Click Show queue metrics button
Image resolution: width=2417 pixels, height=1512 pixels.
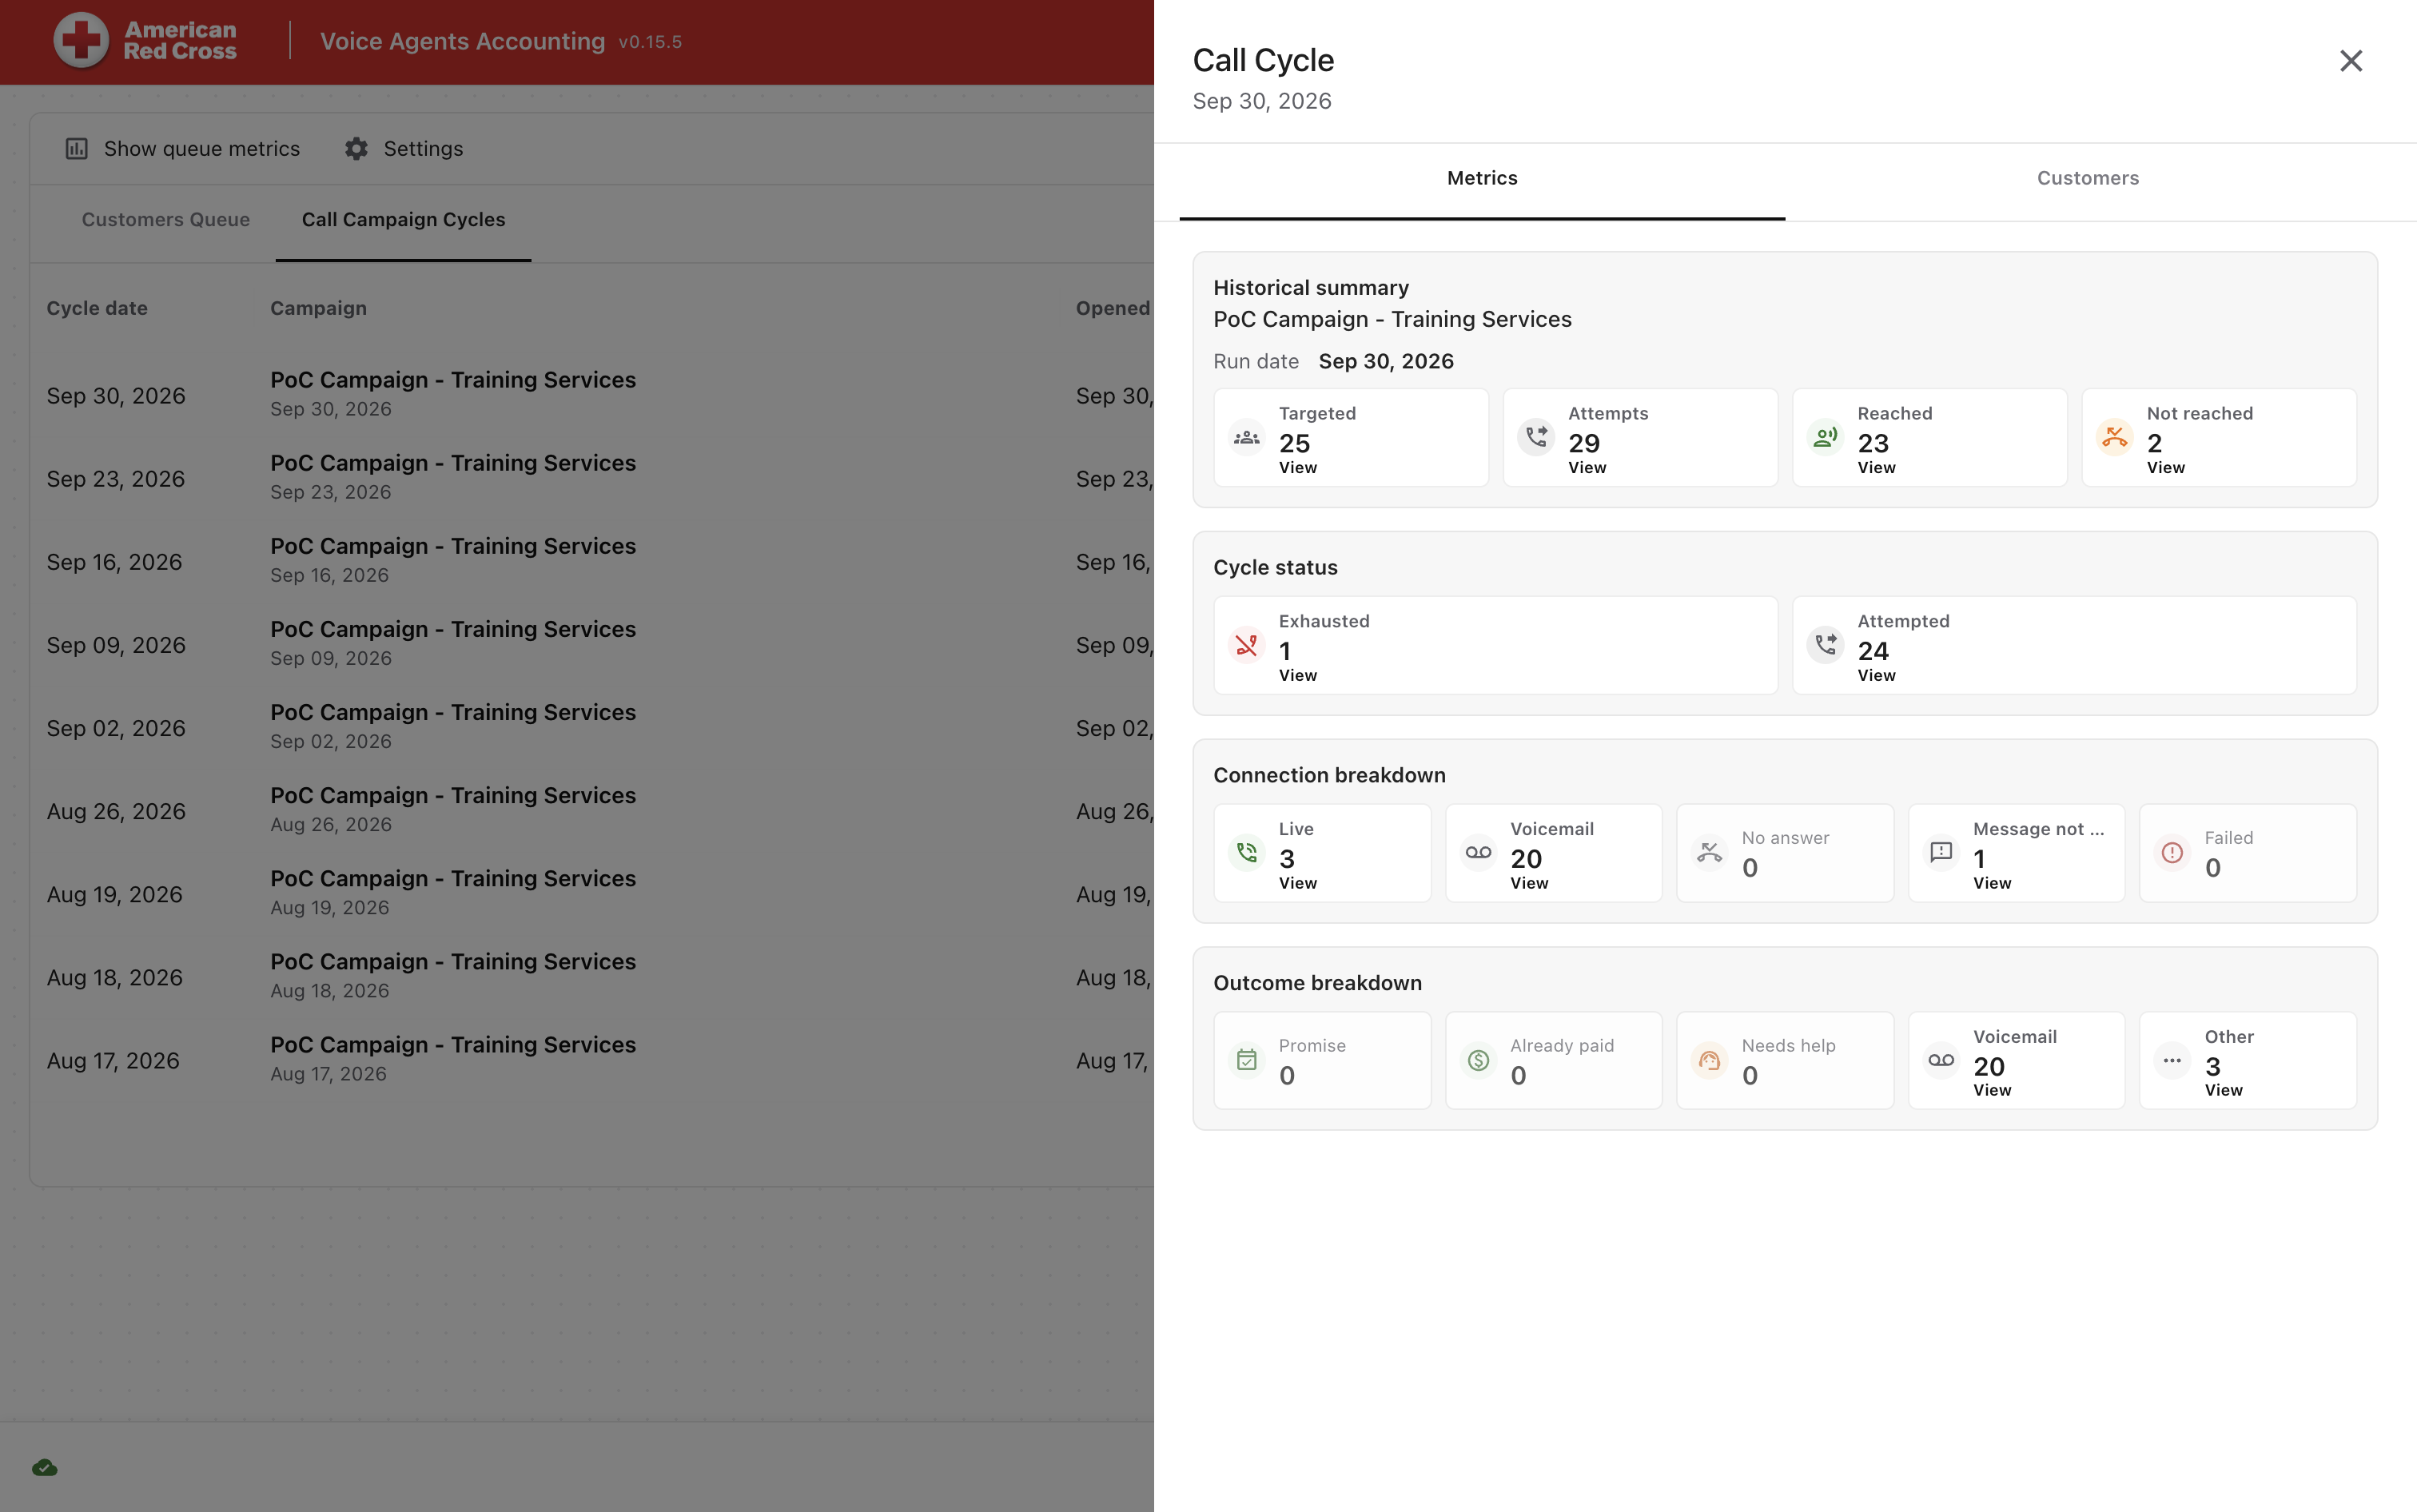[x=183, y=149]
